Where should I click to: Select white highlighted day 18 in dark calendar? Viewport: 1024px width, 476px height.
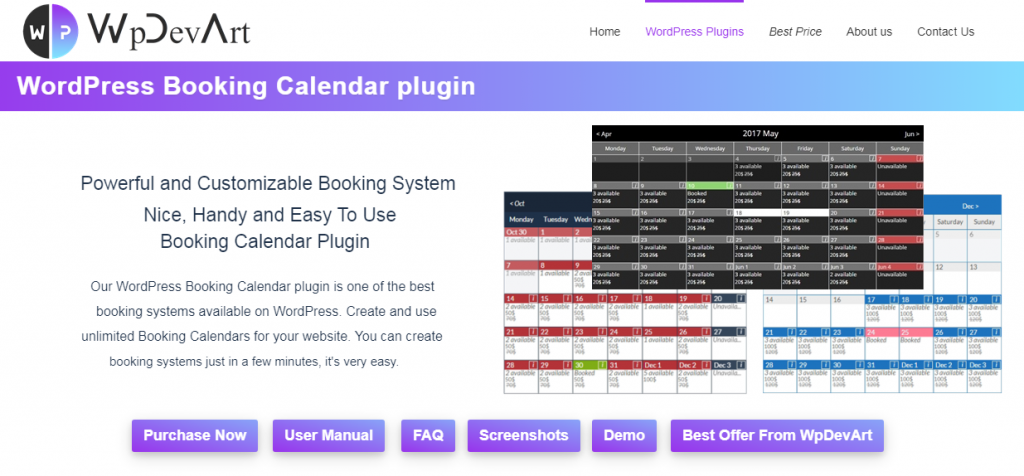tap(758, 220)
